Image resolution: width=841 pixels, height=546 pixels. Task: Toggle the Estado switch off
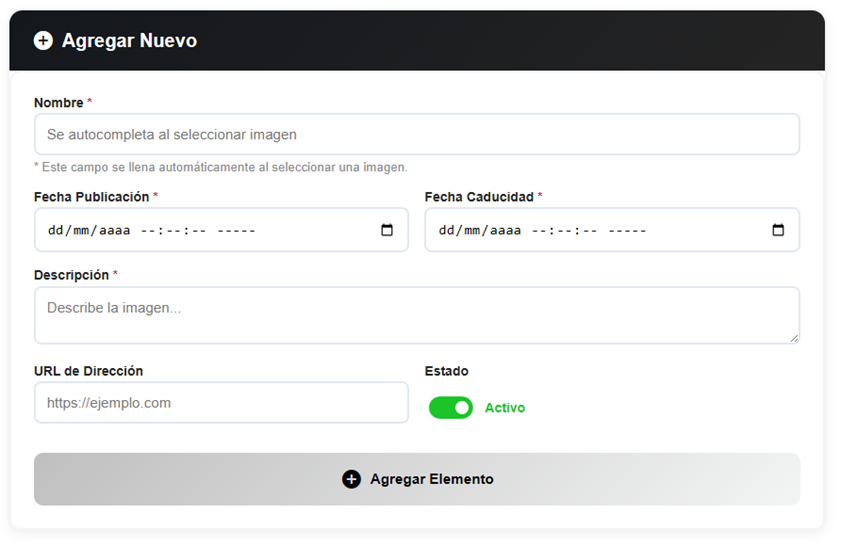[x=450, y=408]
